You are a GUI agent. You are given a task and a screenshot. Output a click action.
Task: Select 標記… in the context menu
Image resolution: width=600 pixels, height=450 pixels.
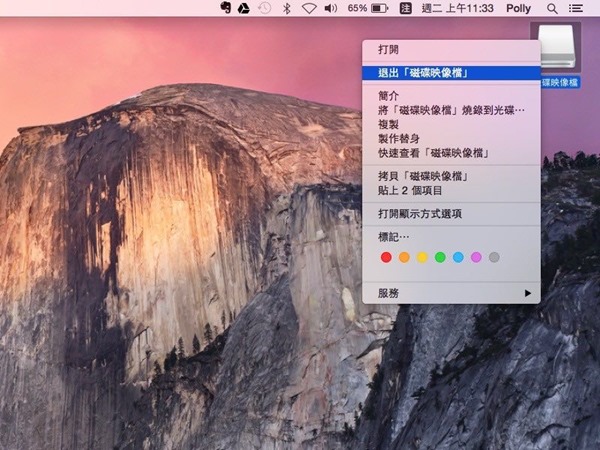[451, 236]
